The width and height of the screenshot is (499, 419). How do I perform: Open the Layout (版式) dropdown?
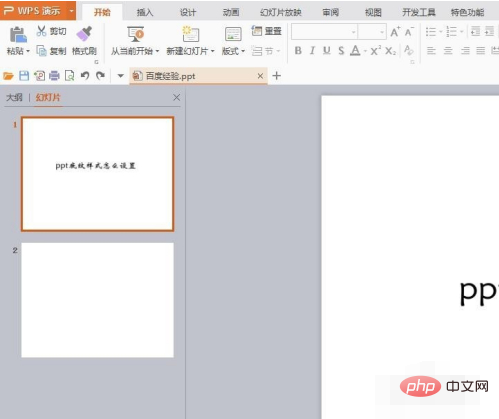(243, 51)
